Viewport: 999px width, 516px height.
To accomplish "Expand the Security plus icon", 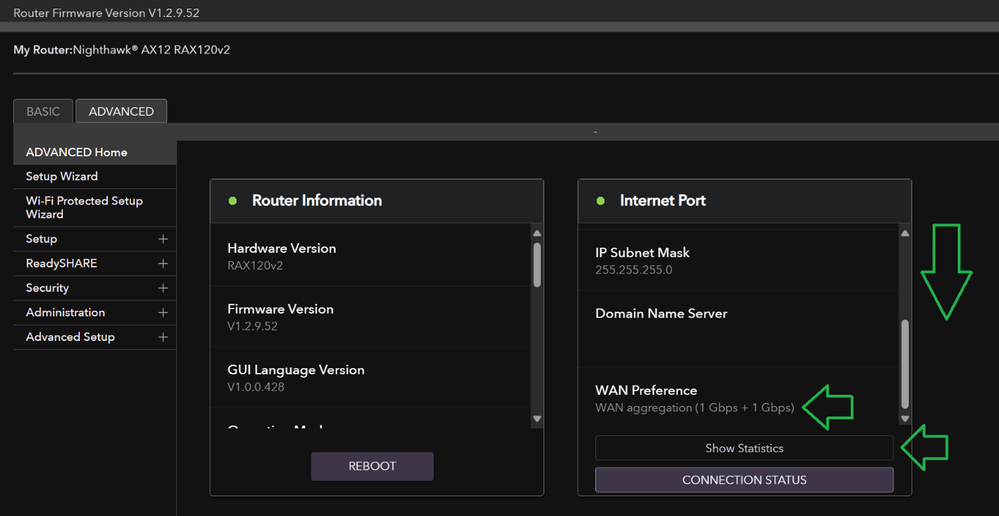I will (x=163, y=288).
